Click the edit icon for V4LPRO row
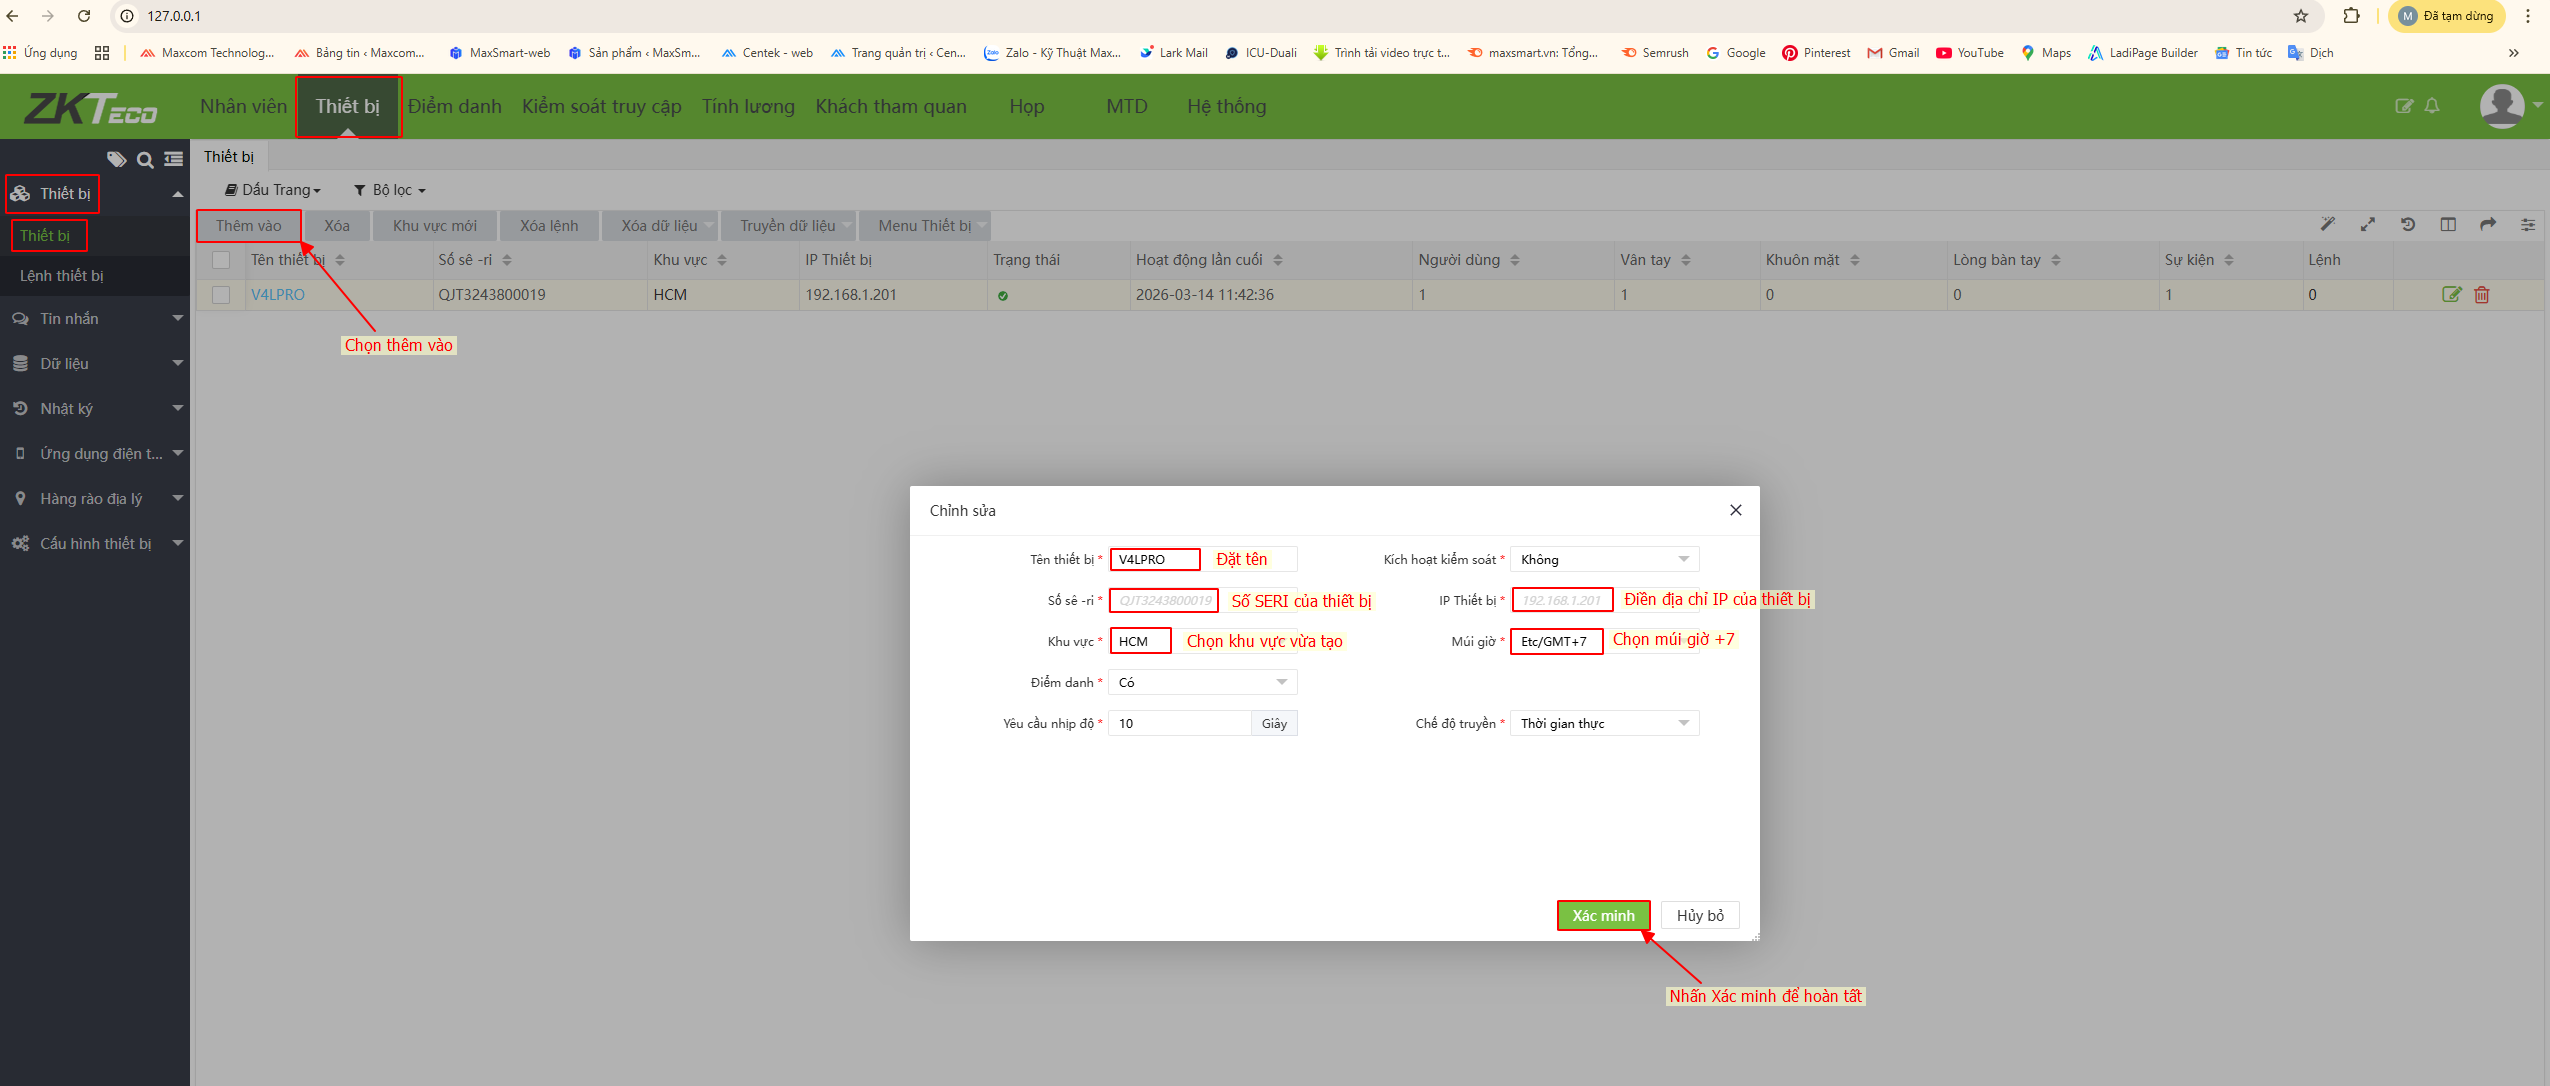 [2451, 295]
